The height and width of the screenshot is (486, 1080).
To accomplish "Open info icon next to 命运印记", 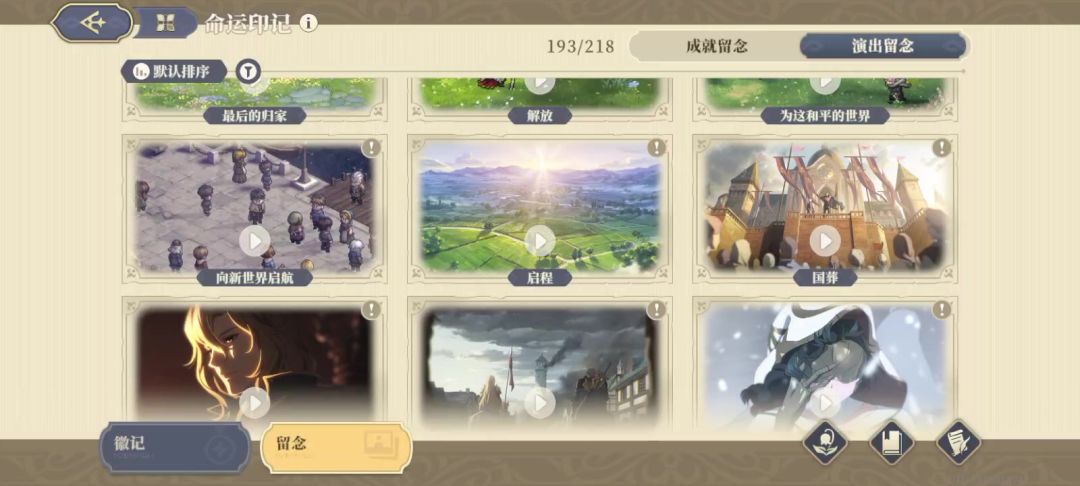I will click(x=309, y=23).
